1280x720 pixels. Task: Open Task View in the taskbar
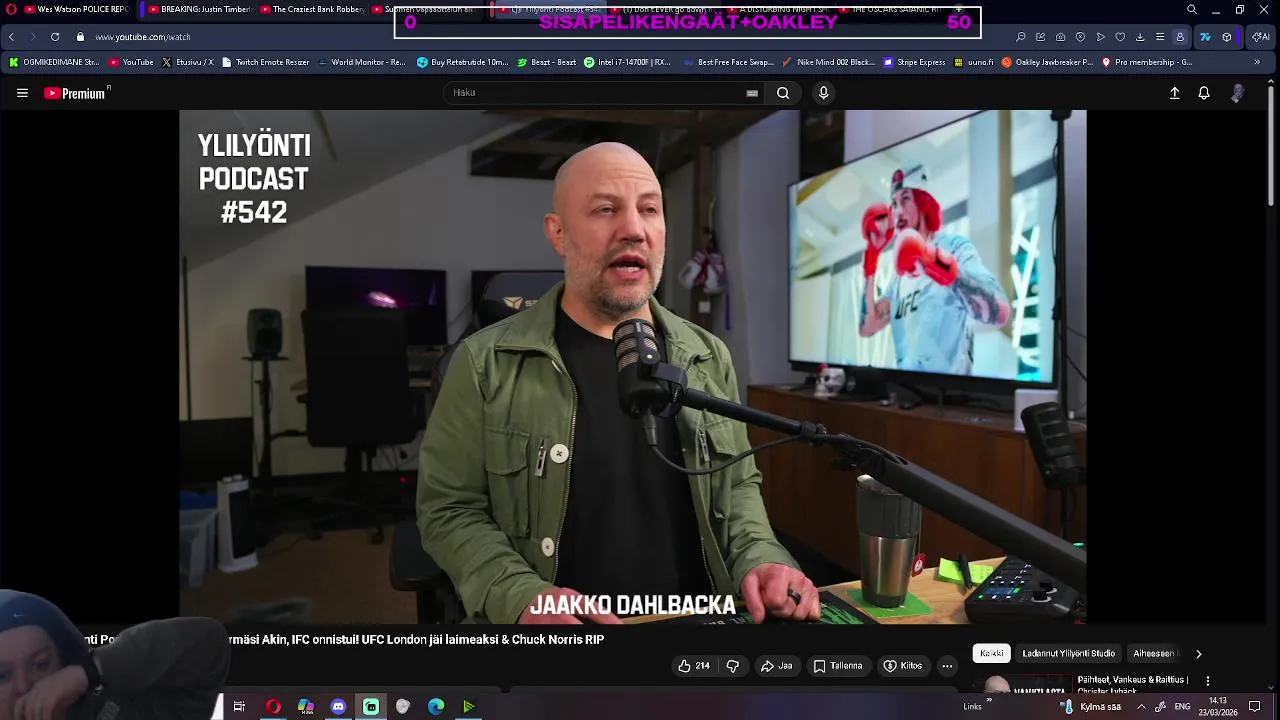[239, 707]
